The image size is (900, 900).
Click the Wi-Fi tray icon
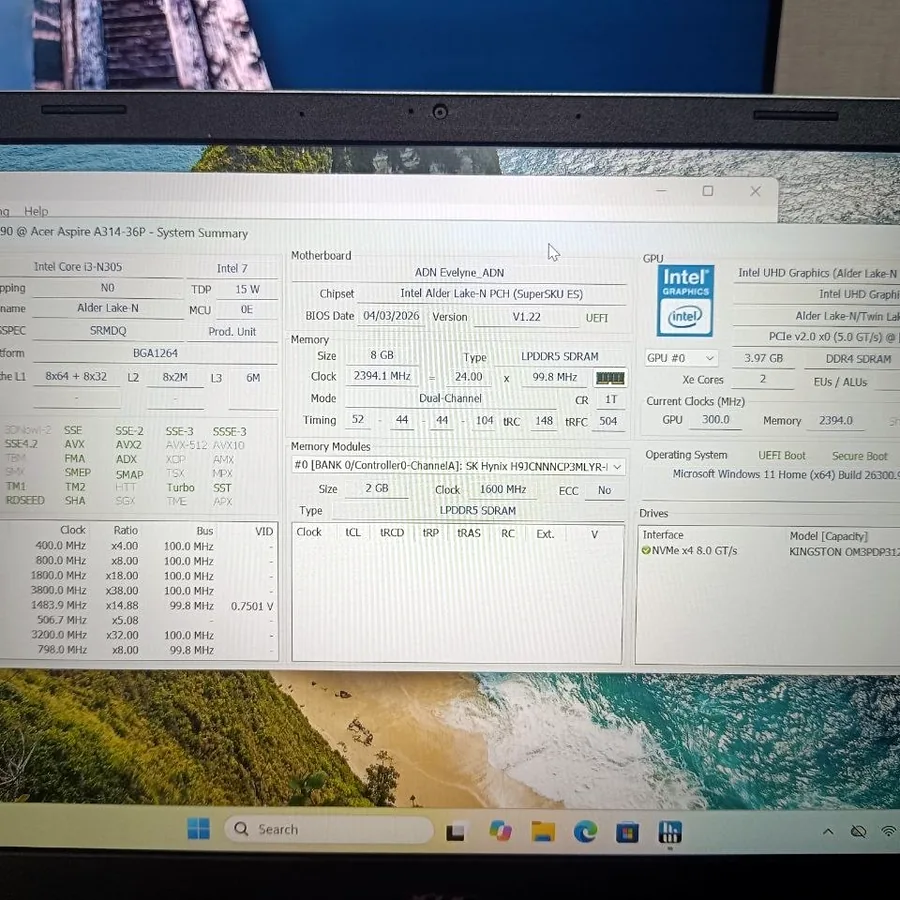tap(889, 831)
